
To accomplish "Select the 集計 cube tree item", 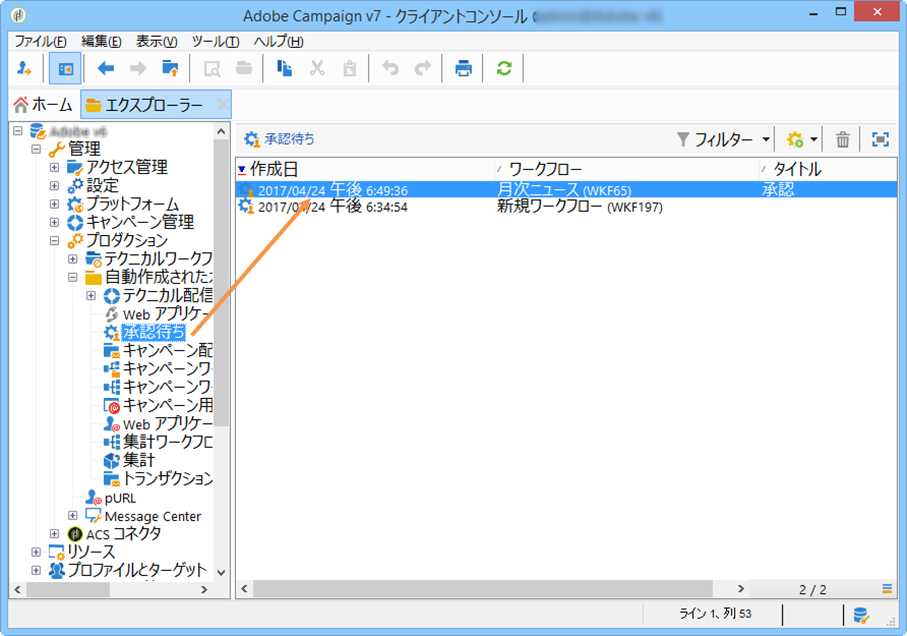I will 138,460.
